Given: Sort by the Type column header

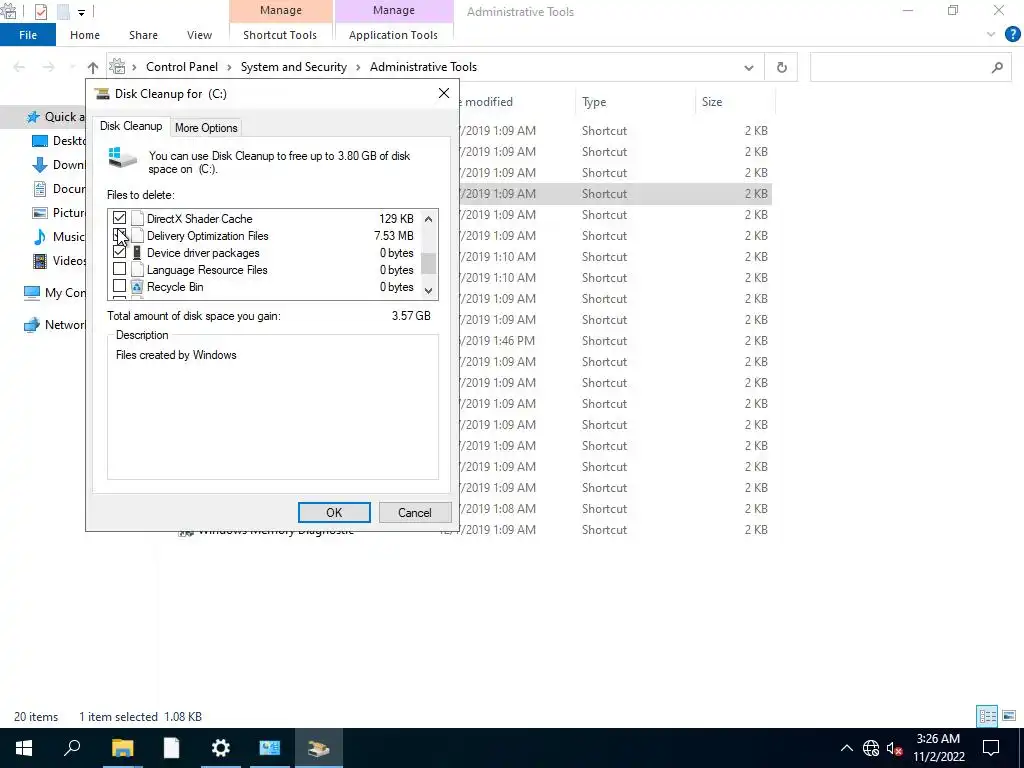Looking at the screenshot, I should pyautogui.click(x=594, y=102).
